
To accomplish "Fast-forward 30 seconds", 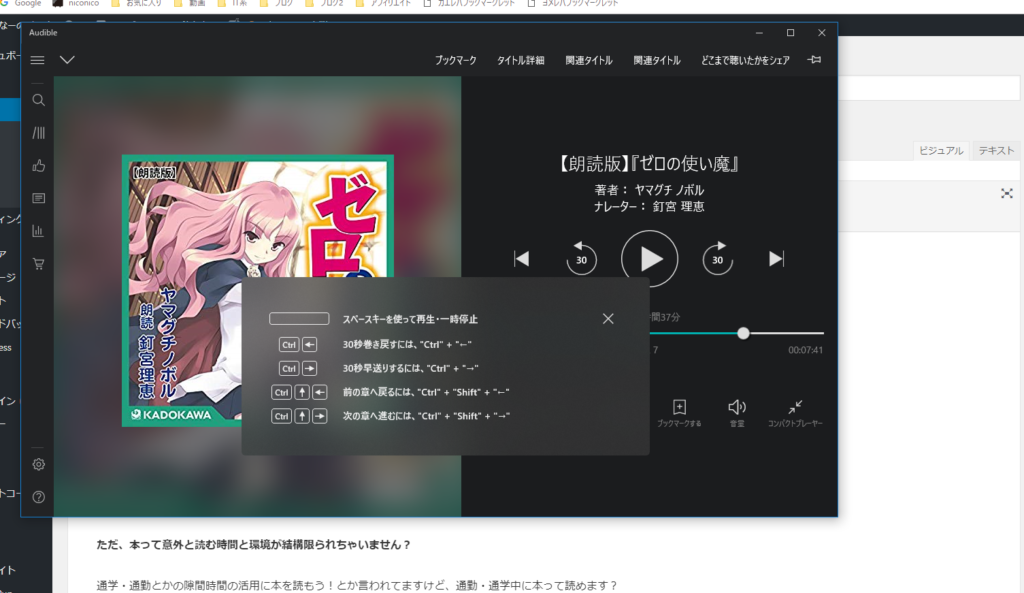I will point(718,259).
